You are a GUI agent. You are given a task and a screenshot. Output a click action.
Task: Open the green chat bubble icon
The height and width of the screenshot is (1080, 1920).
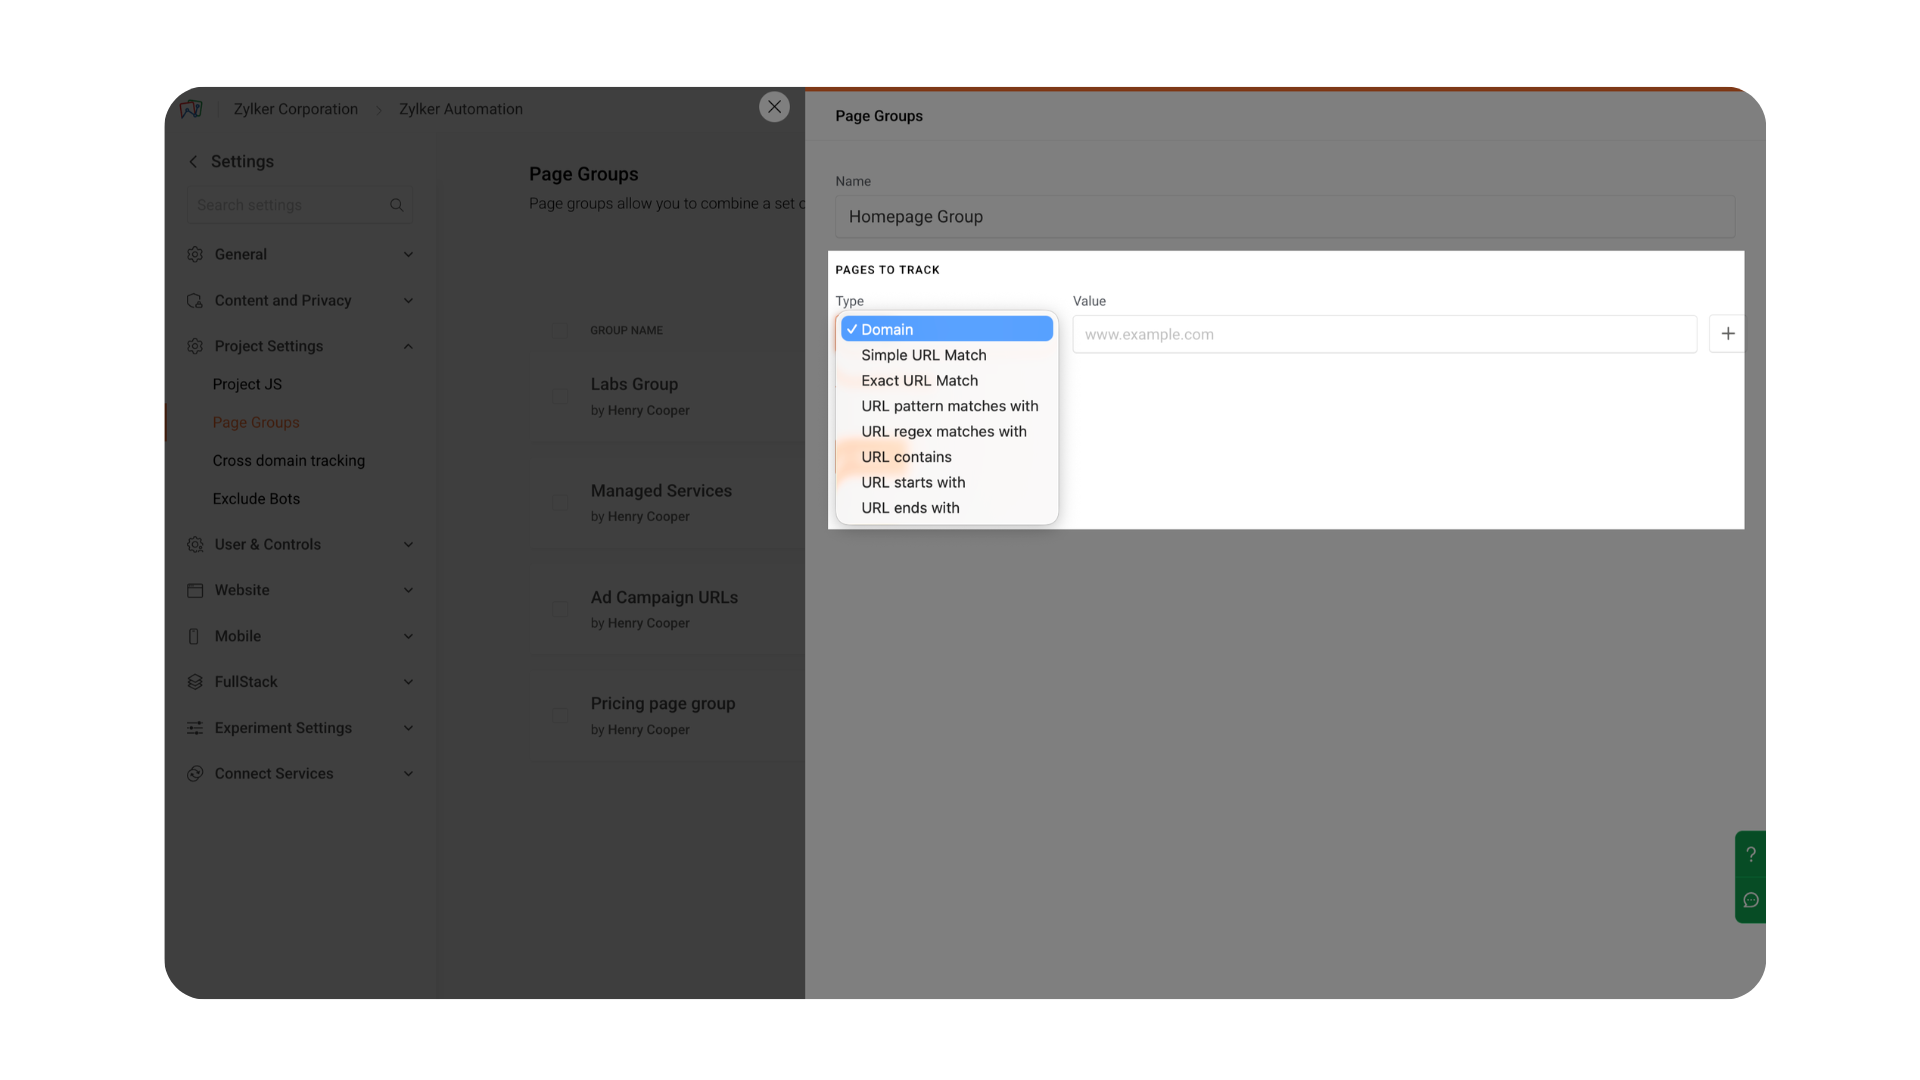point(1750,900)
